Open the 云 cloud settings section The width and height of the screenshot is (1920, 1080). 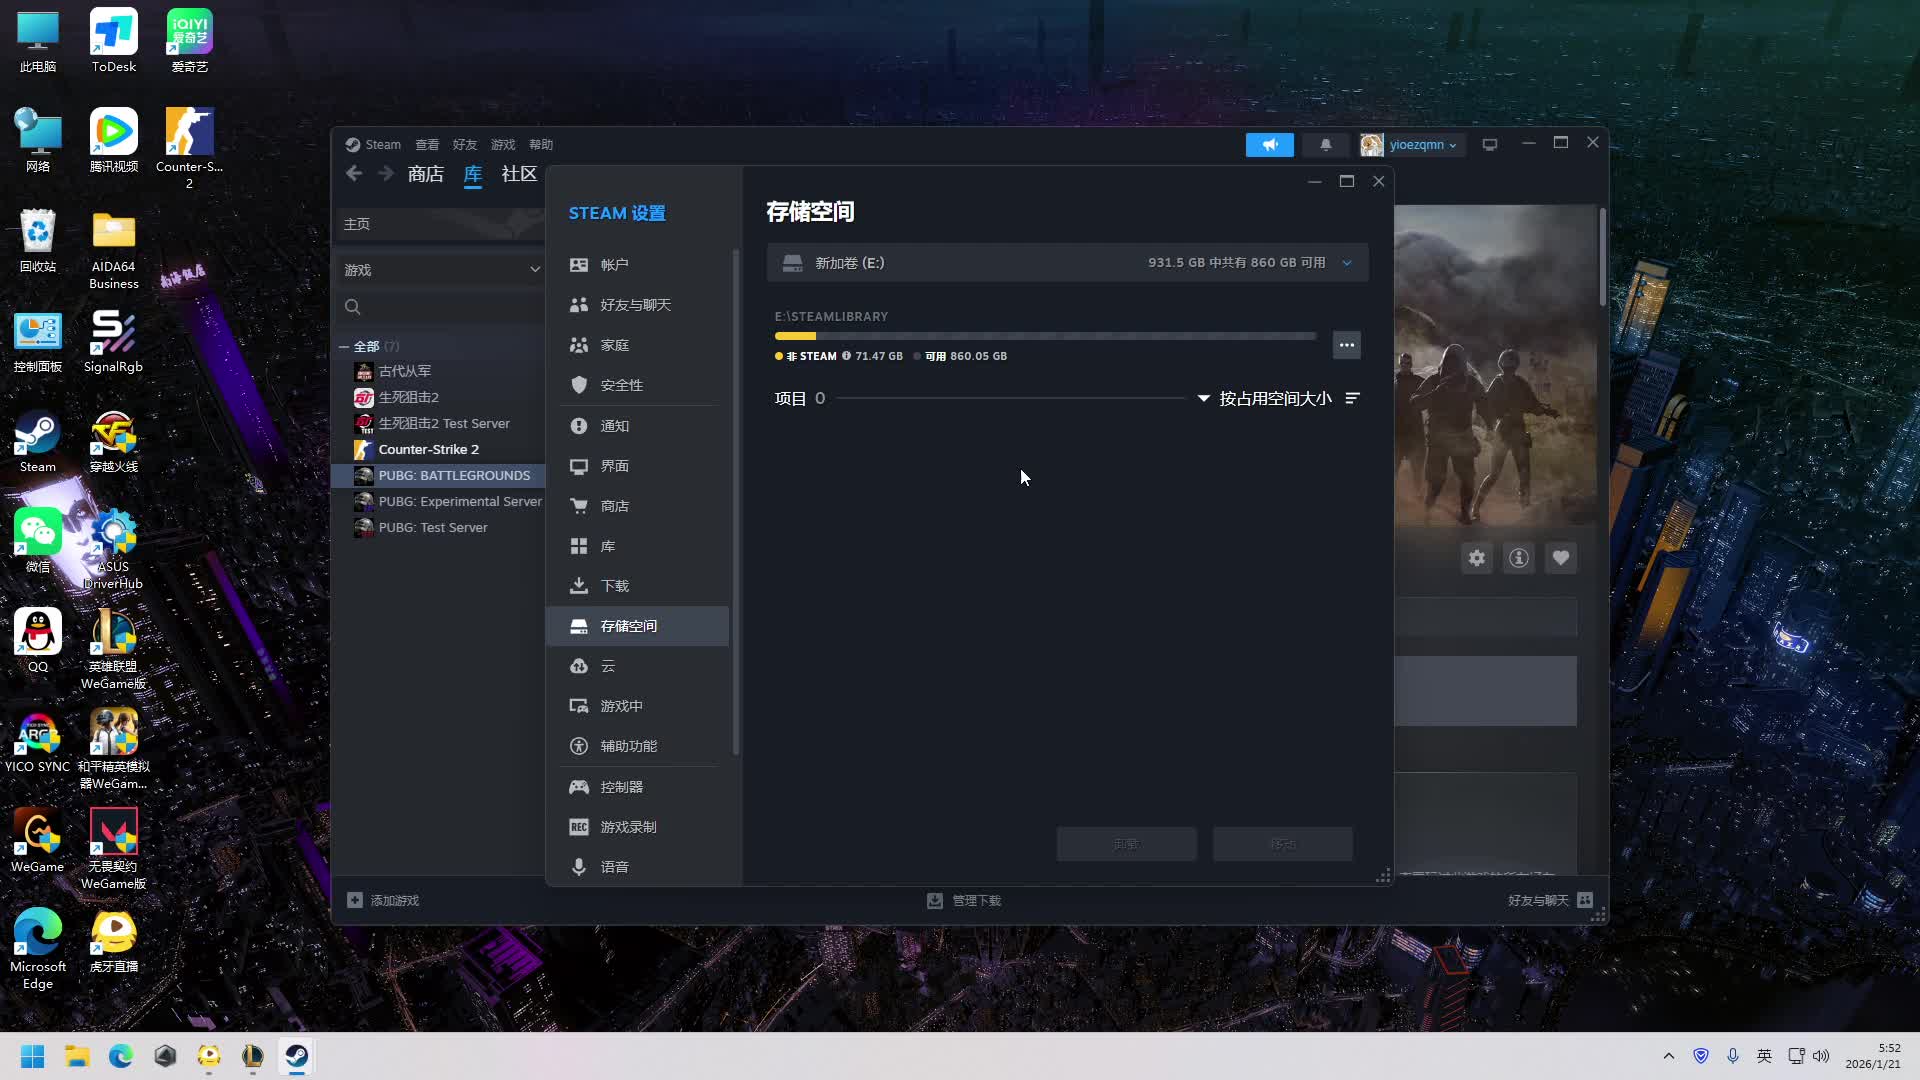point(607,666)
